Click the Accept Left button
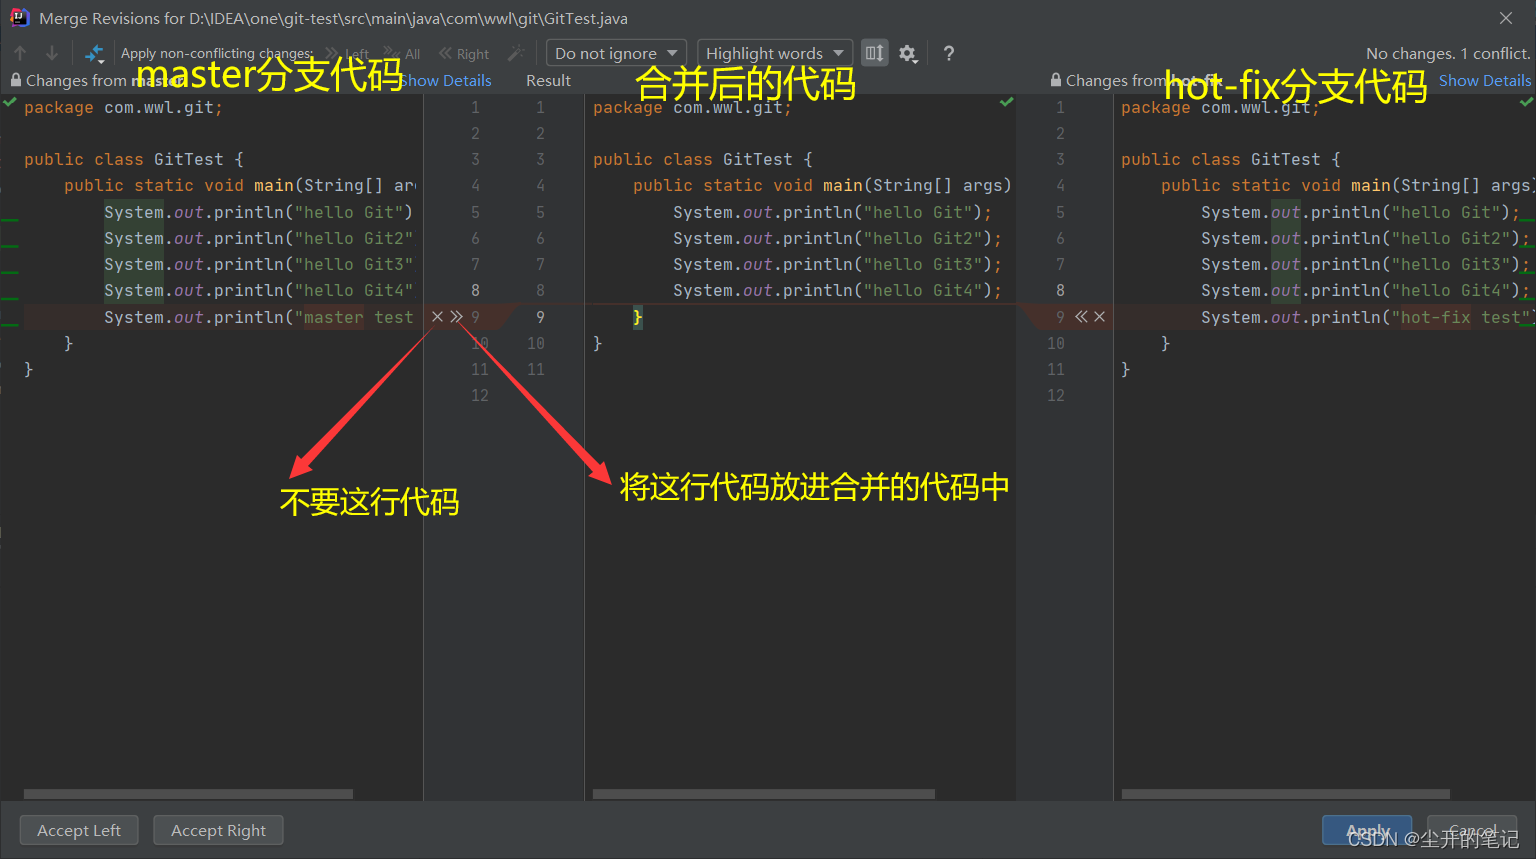The height and width of the screenshot is (859, 1536). 78,830
